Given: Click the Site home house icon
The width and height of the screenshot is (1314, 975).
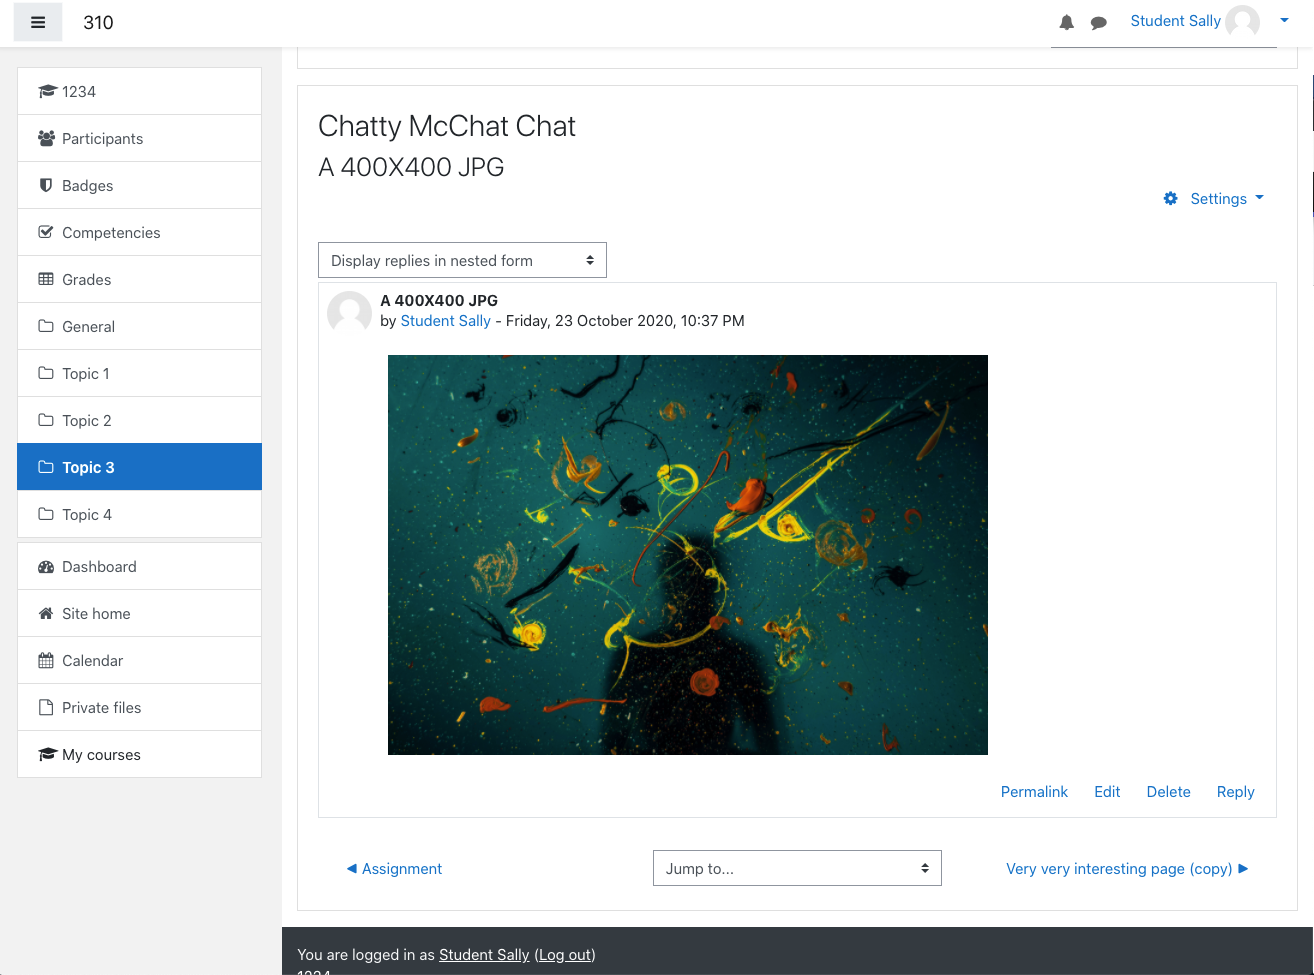Looking at the screenshot, I should pos(46,613).
